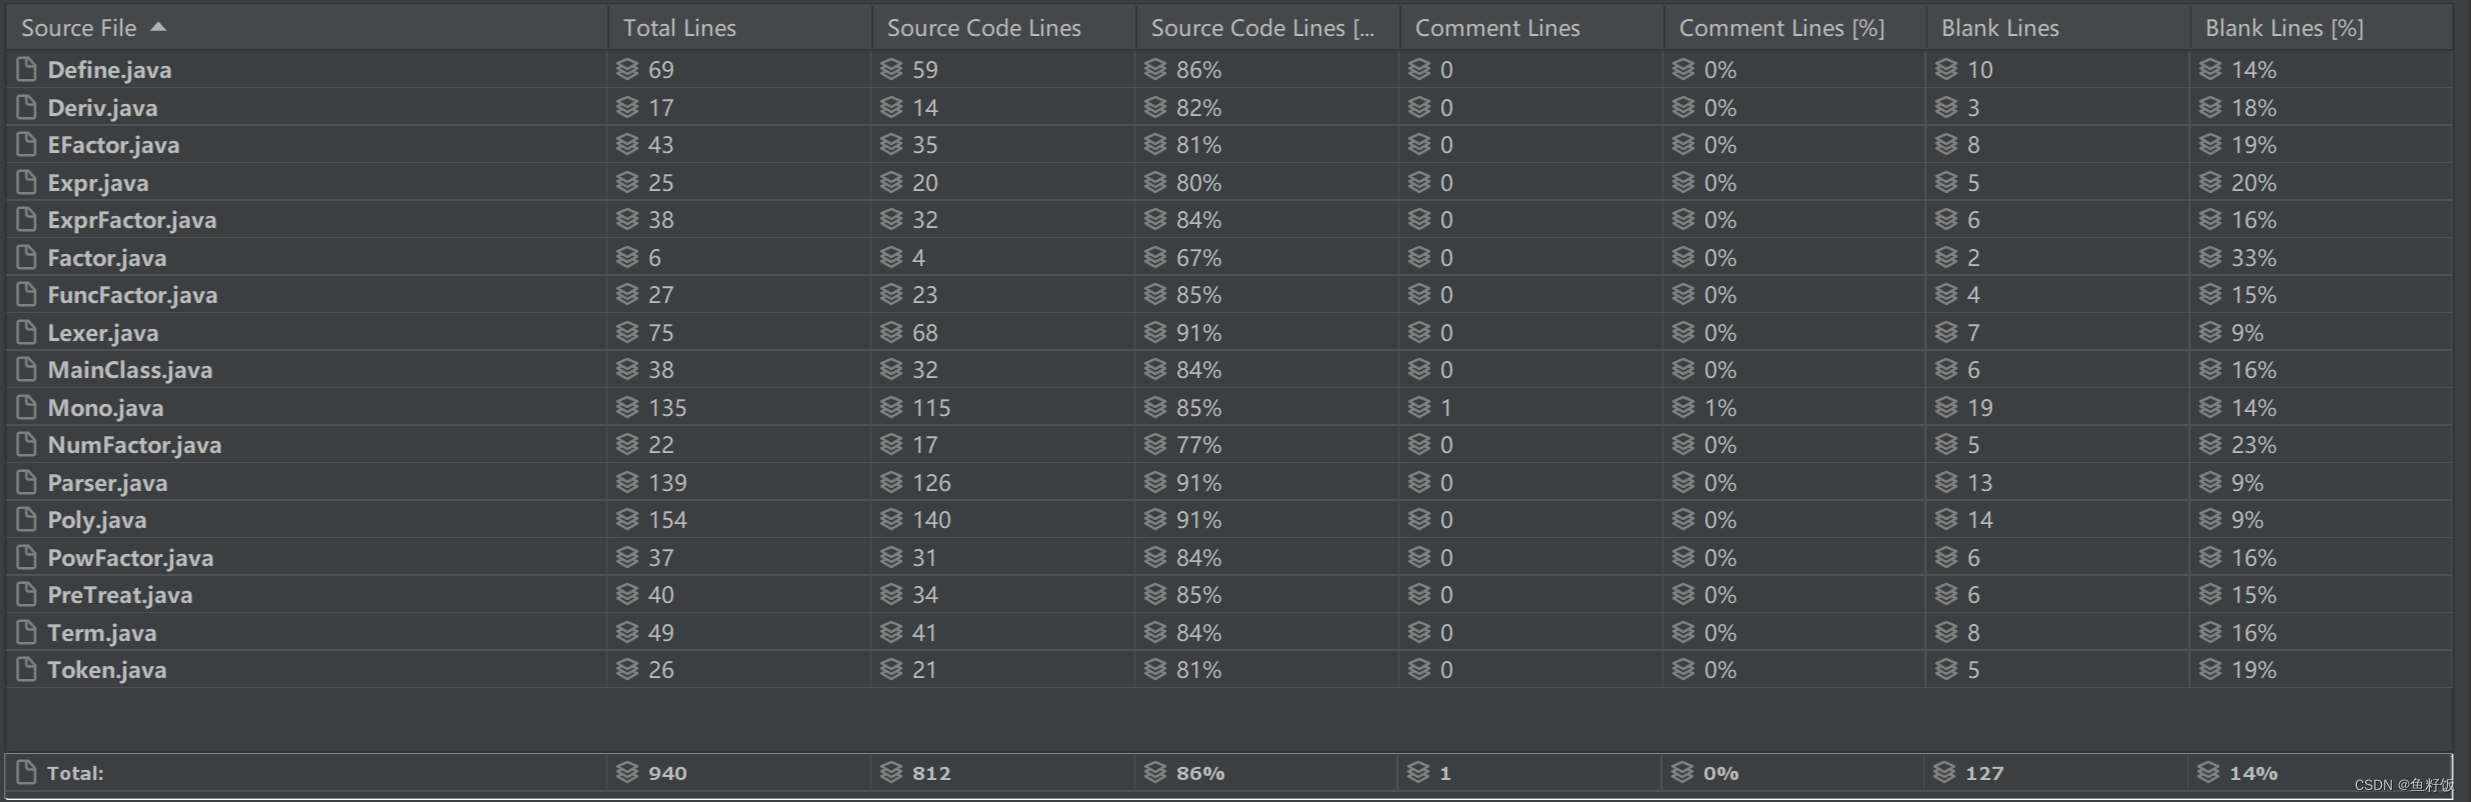Image resolution: width=2471 pixels, height=802 pixels.
Task: Click NumFactor.java blank percentage 23%
Action: 2254,444
